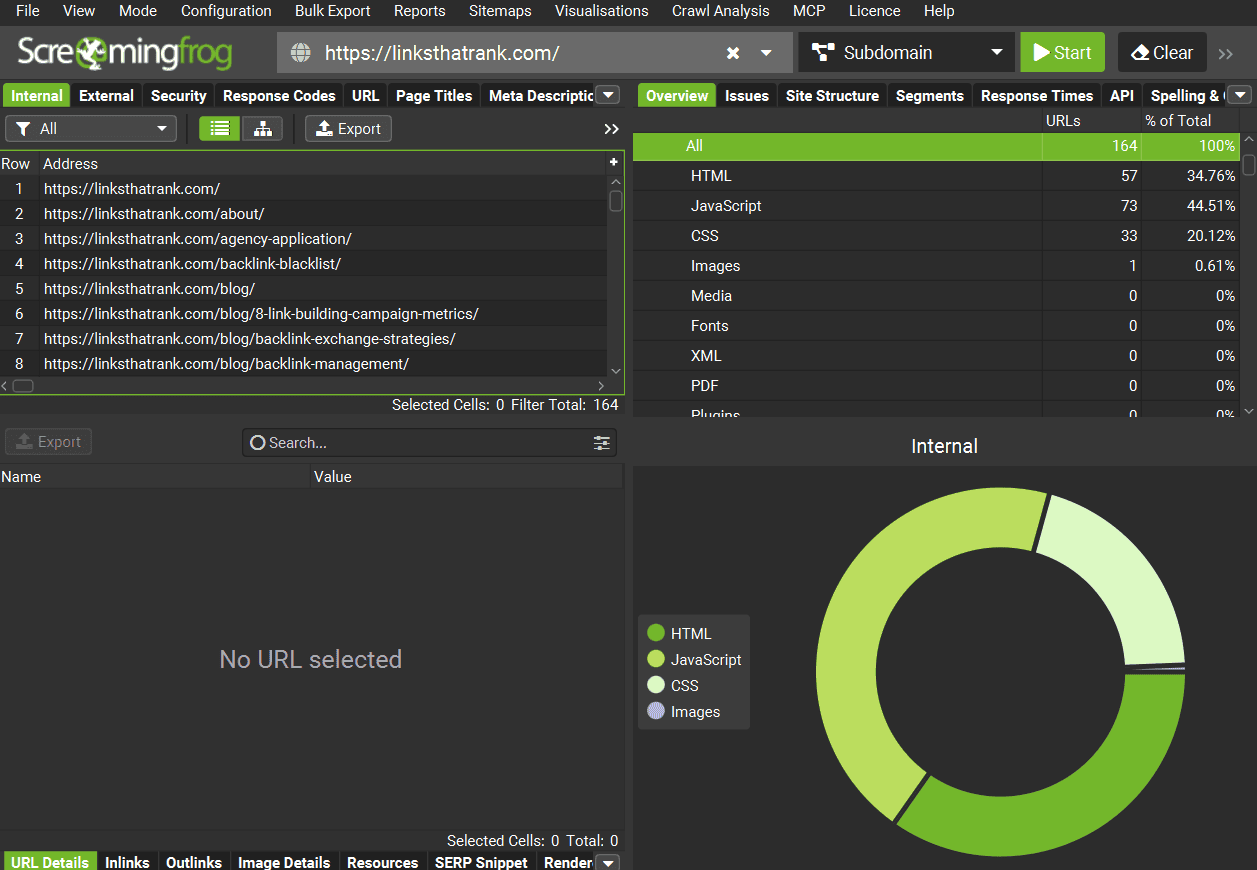
Task: Add column with plus icon
Action: tap(614, 162)
